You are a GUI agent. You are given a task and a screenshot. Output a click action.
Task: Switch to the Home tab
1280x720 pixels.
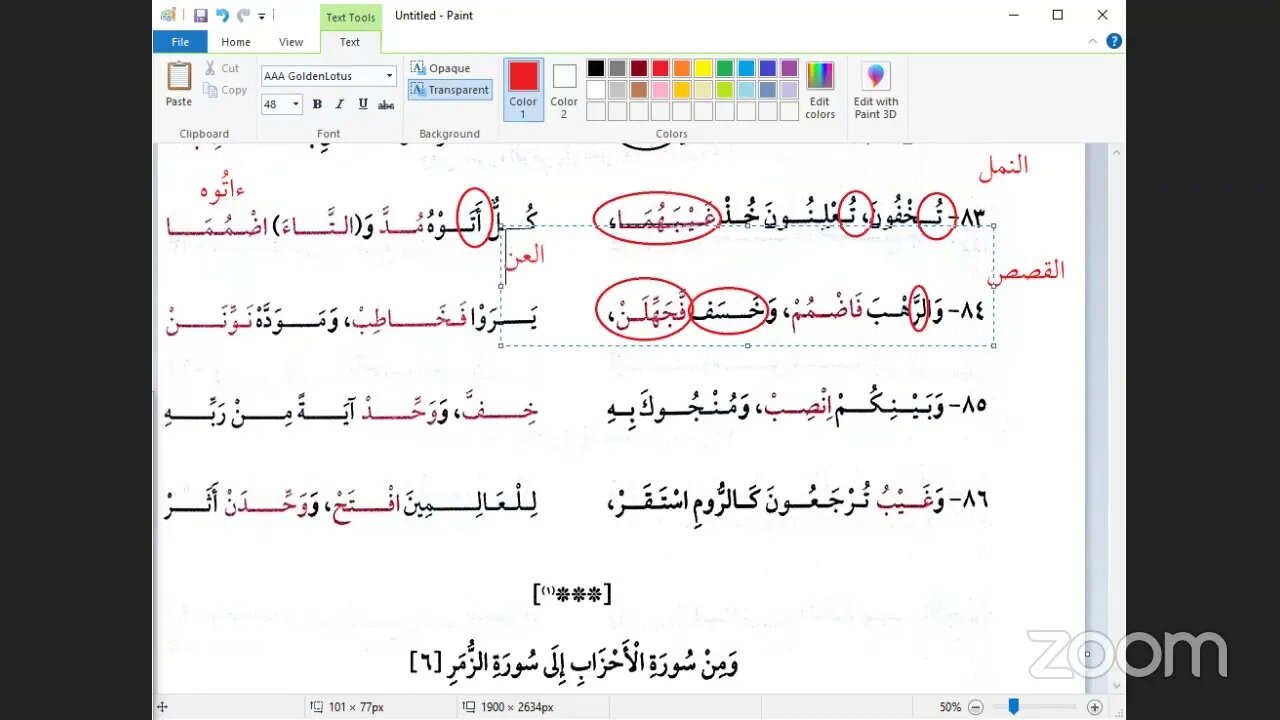tap(236, 42)
